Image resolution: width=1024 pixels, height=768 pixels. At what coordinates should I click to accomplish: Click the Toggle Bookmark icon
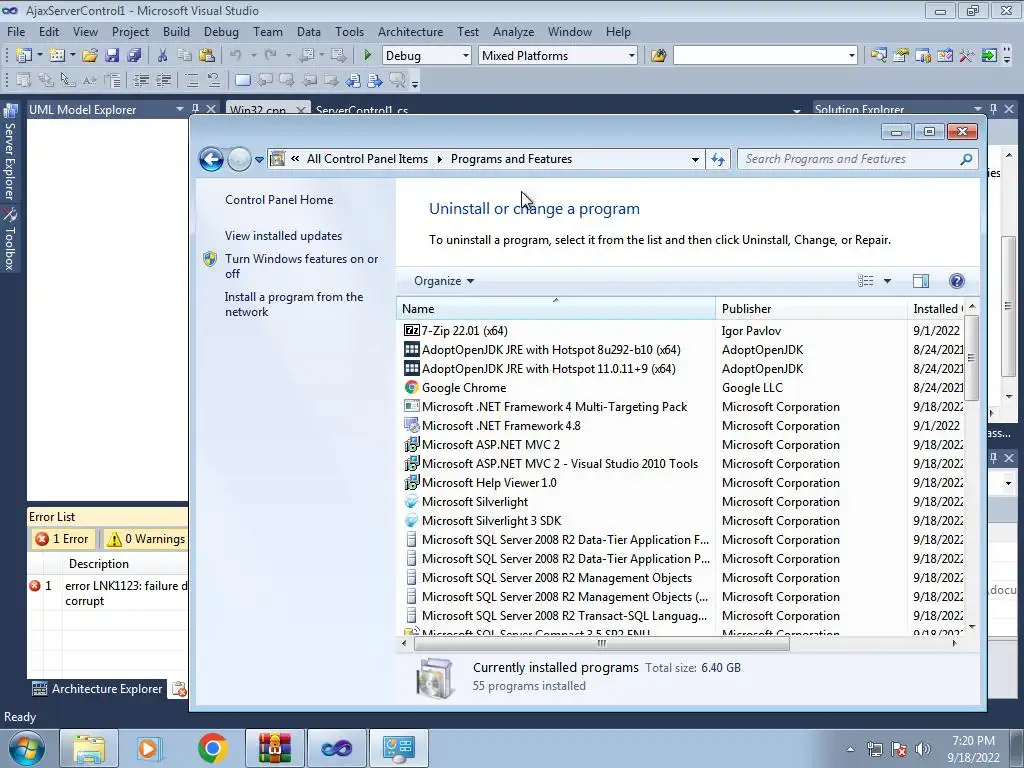pyautogui.click(x=242, y=80)
